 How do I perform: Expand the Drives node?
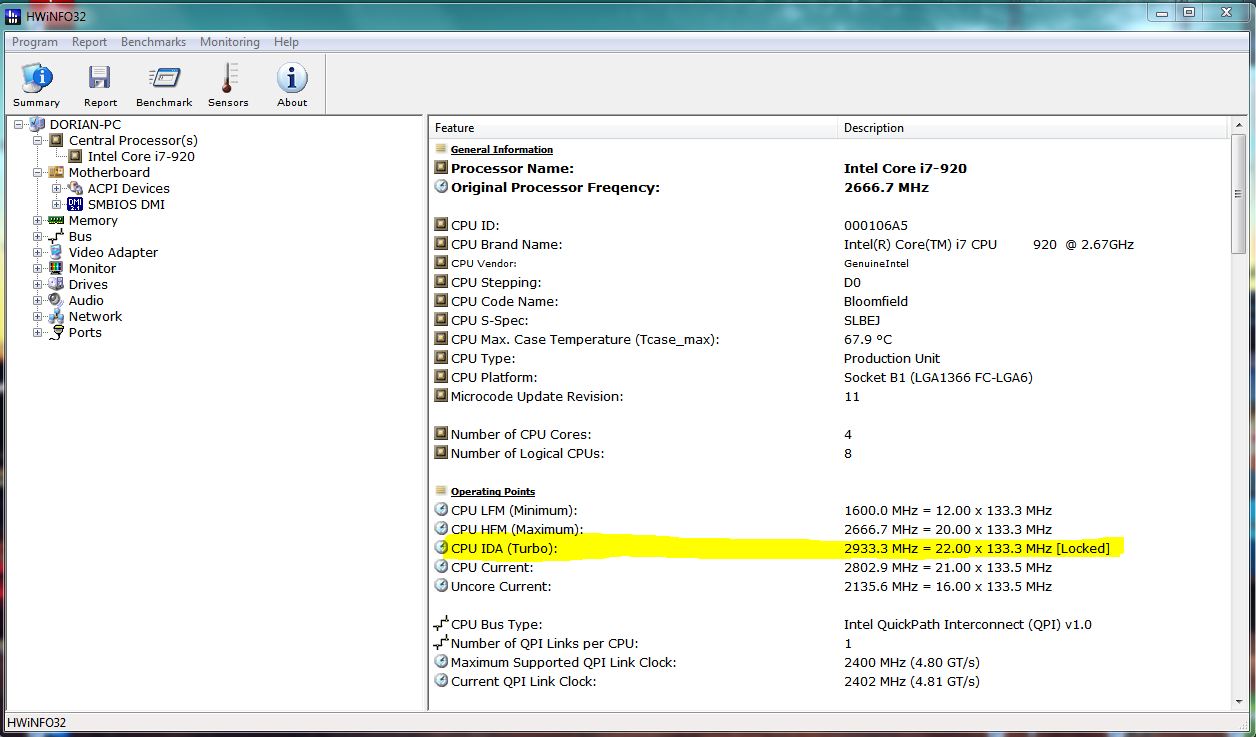[x=37, y=284]
